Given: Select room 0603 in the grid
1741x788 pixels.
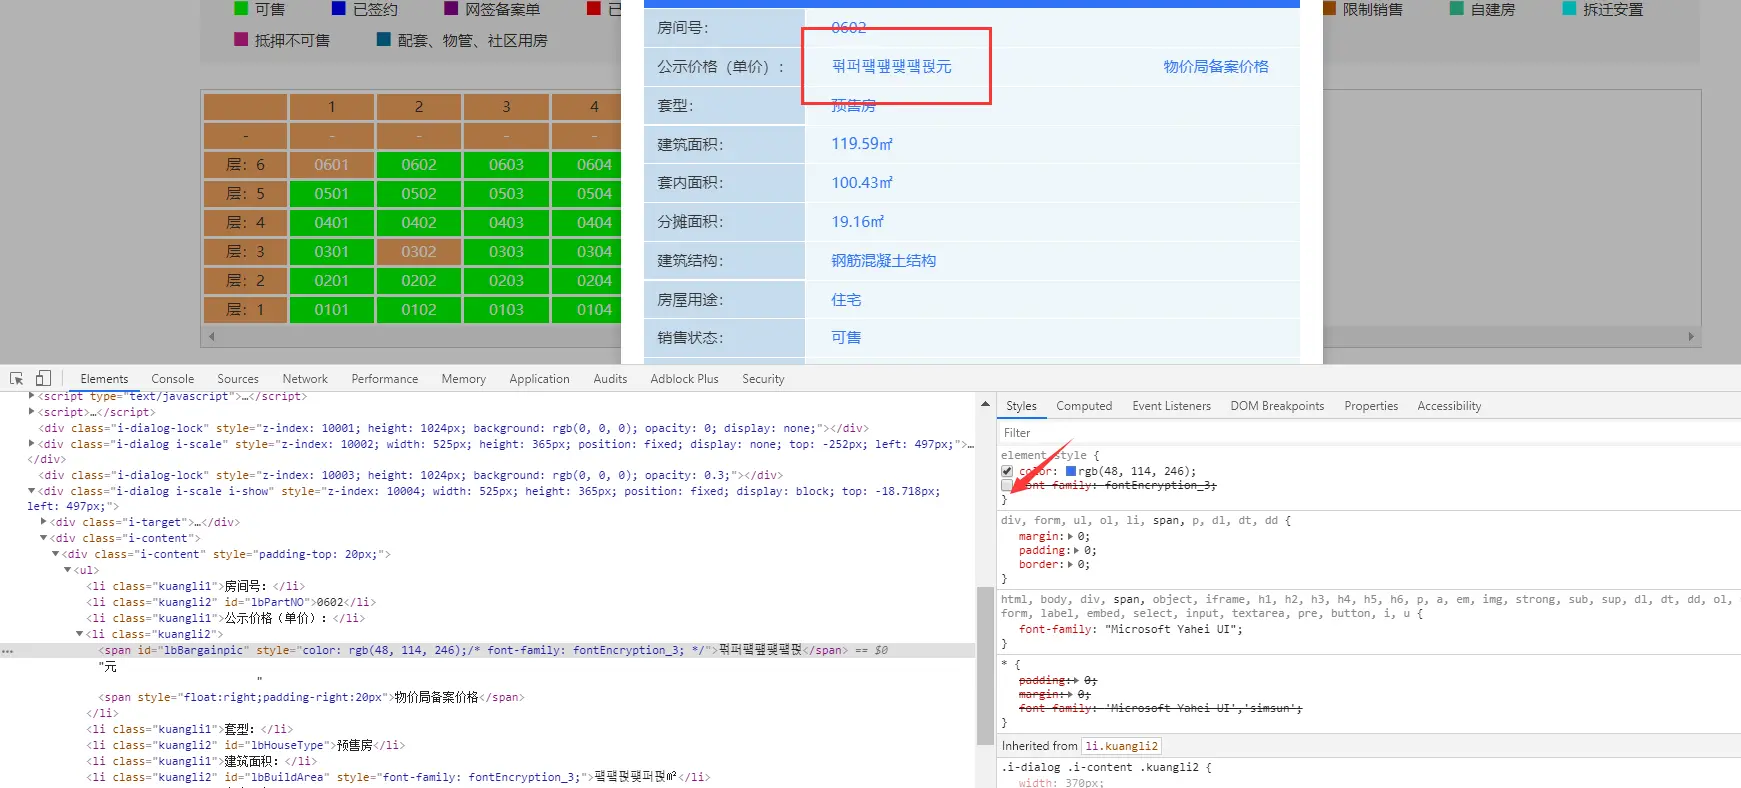Looking at the screenshot, I should coord(506,164).
